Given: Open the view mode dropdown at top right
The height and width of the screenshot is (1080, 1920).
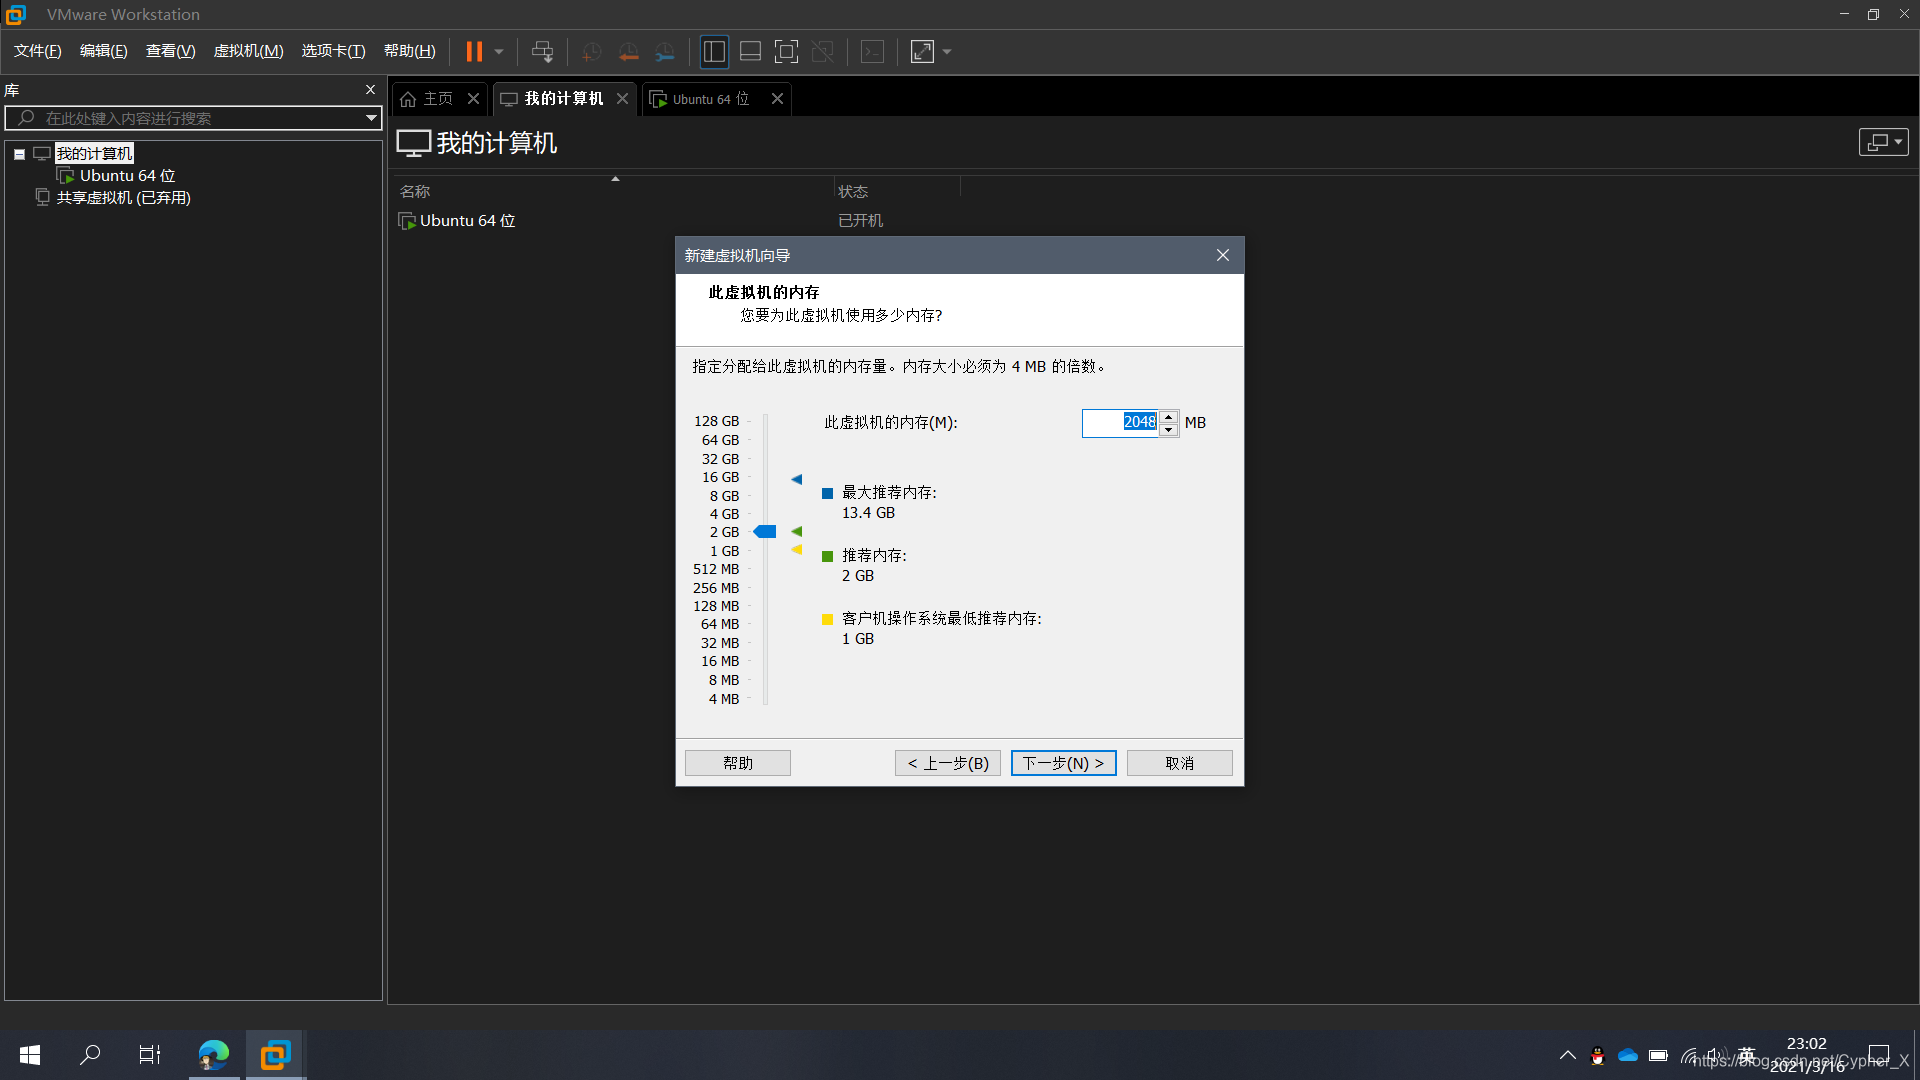Looking at the screenshot, I should [1884, 142].
